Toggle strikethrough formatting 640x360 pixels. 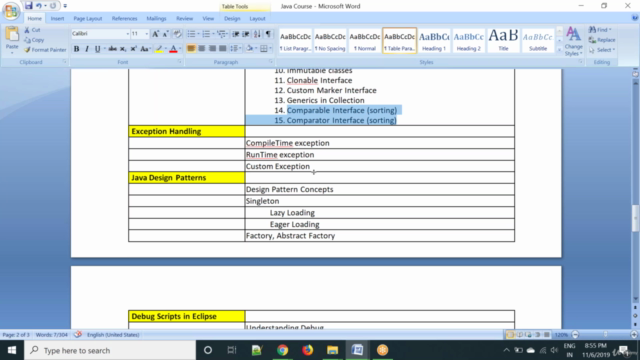[113, 49]
